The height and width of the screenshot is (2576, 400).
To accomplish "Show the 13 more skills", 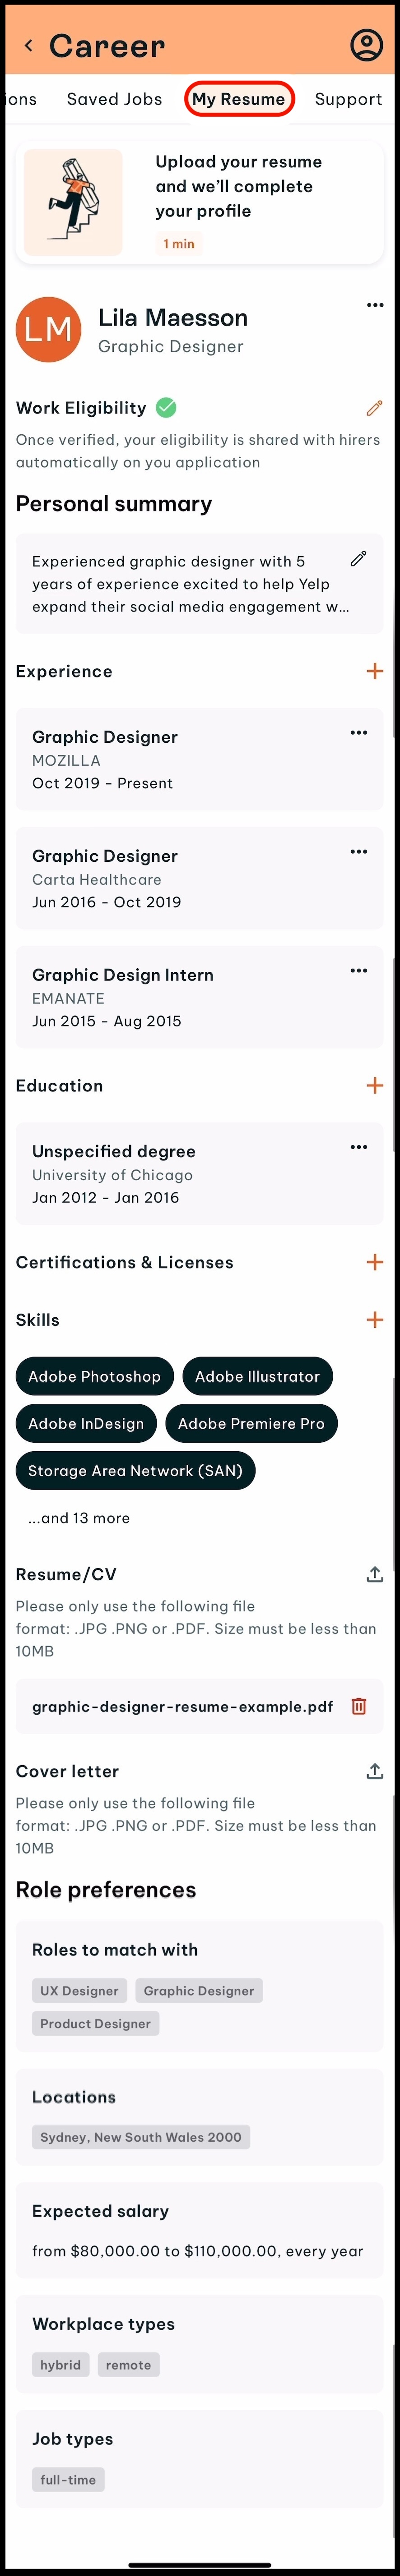I will pos(79,1518).
